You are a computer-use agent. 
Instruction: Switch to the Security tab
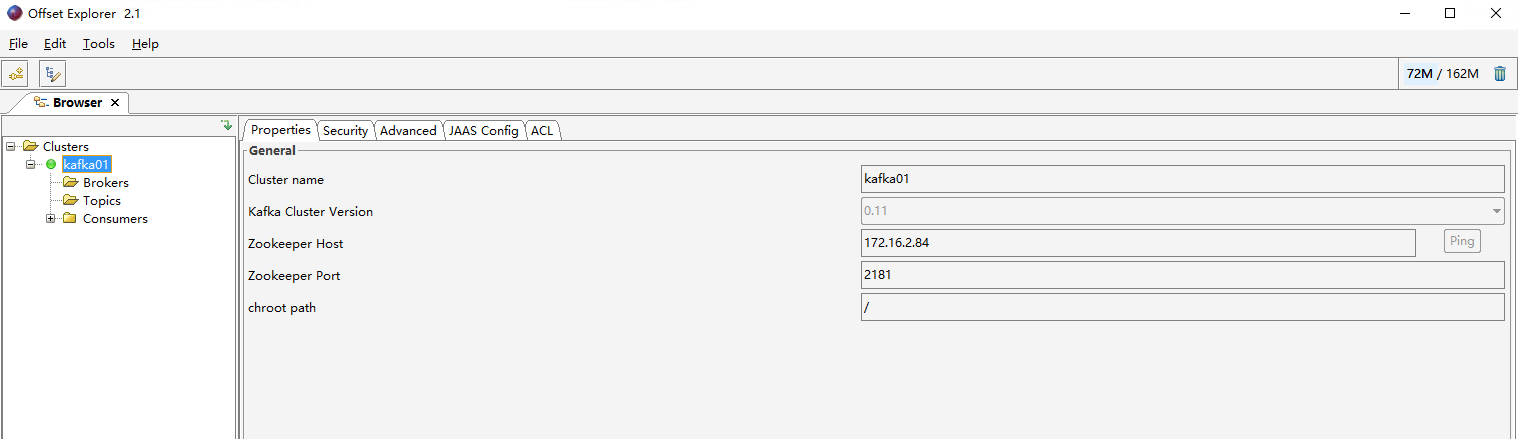(346, 130)
